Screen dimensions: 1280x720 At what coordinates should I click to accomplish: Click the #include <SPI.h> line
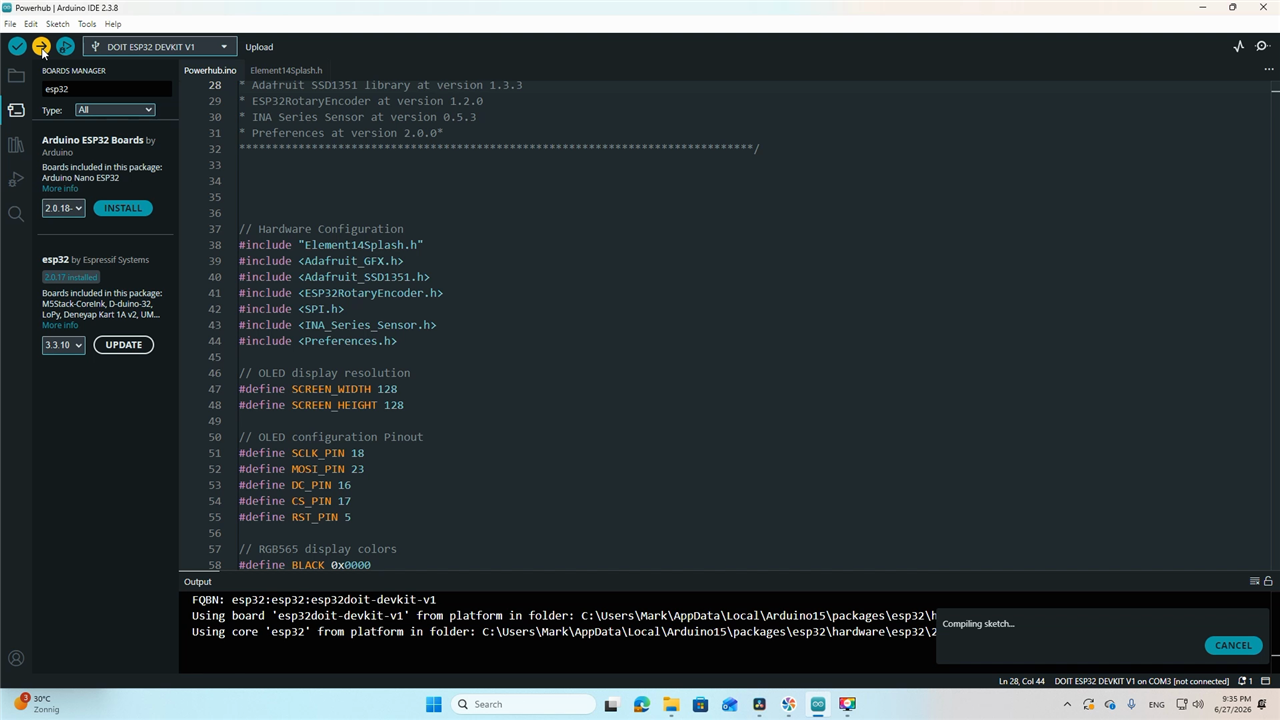291,309
